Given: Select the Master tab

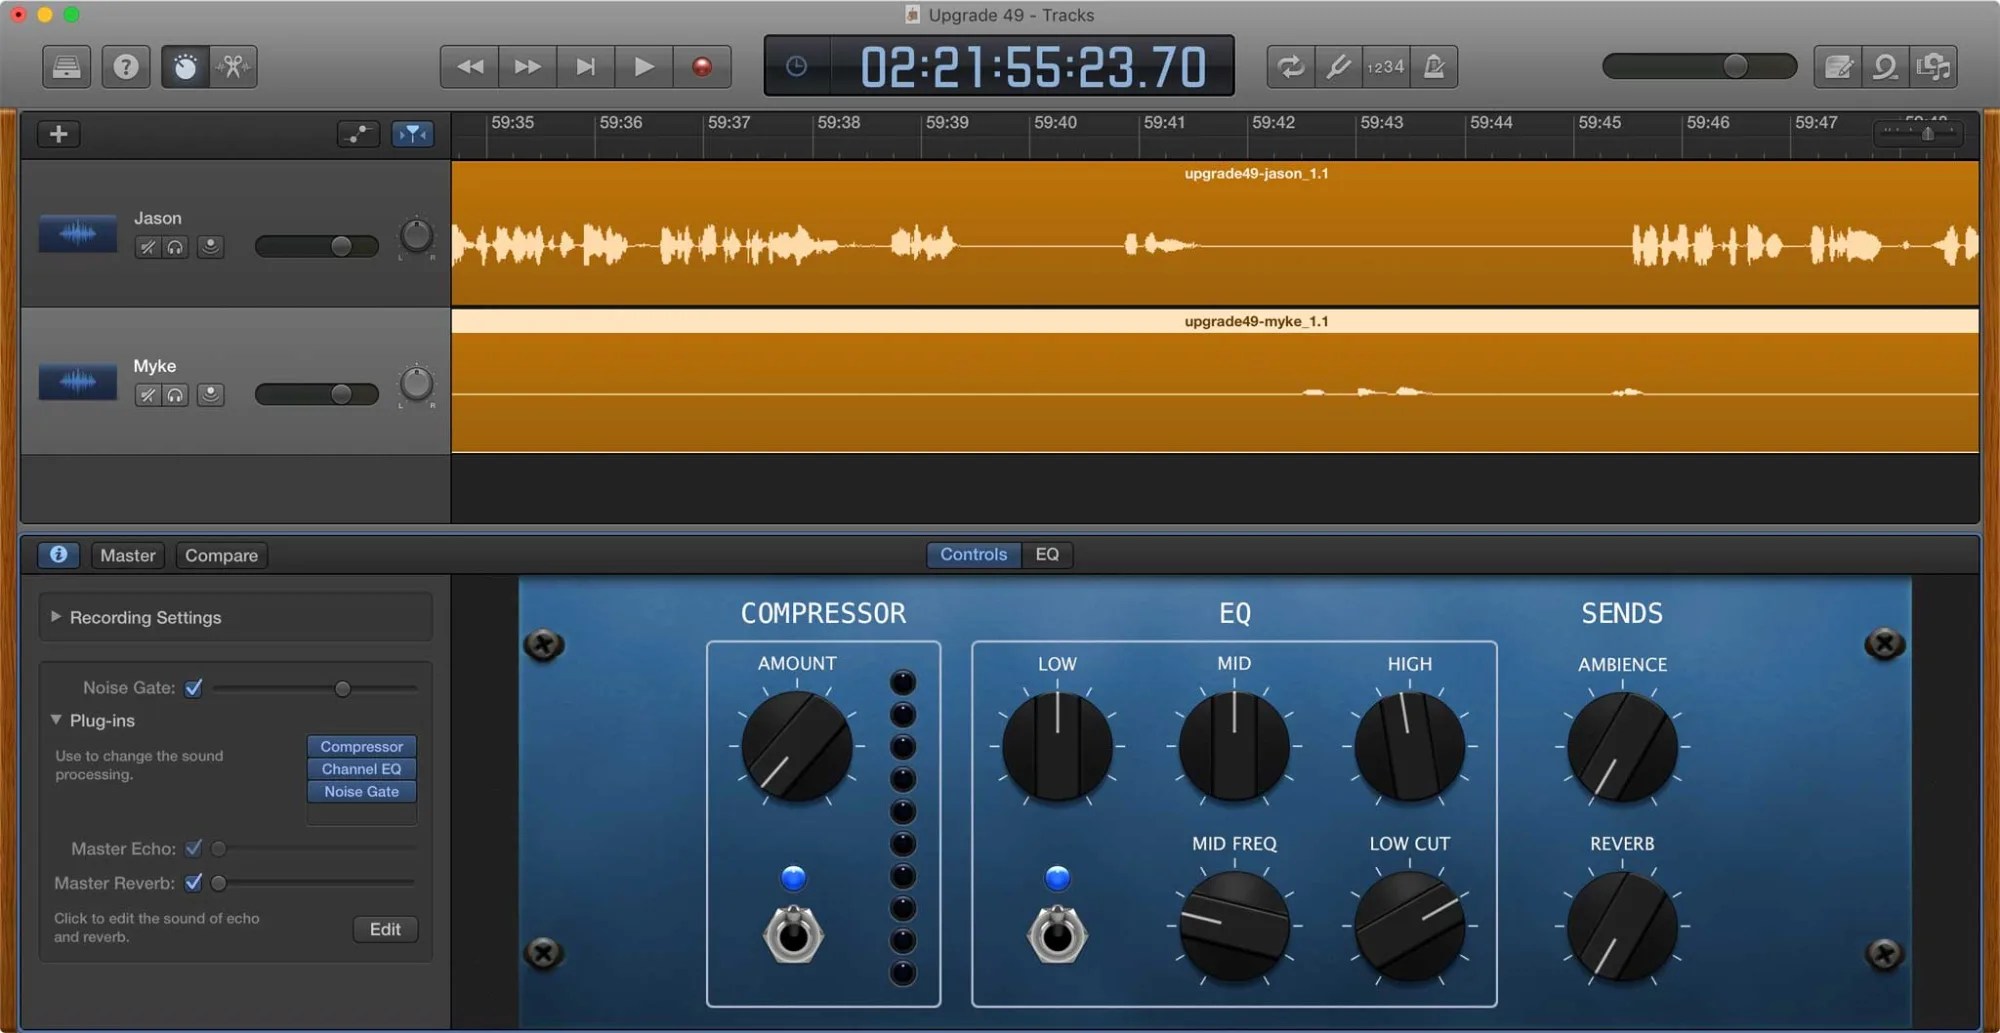Looking at the screenshot, I should pyautogui.click(x=127, y=555).
